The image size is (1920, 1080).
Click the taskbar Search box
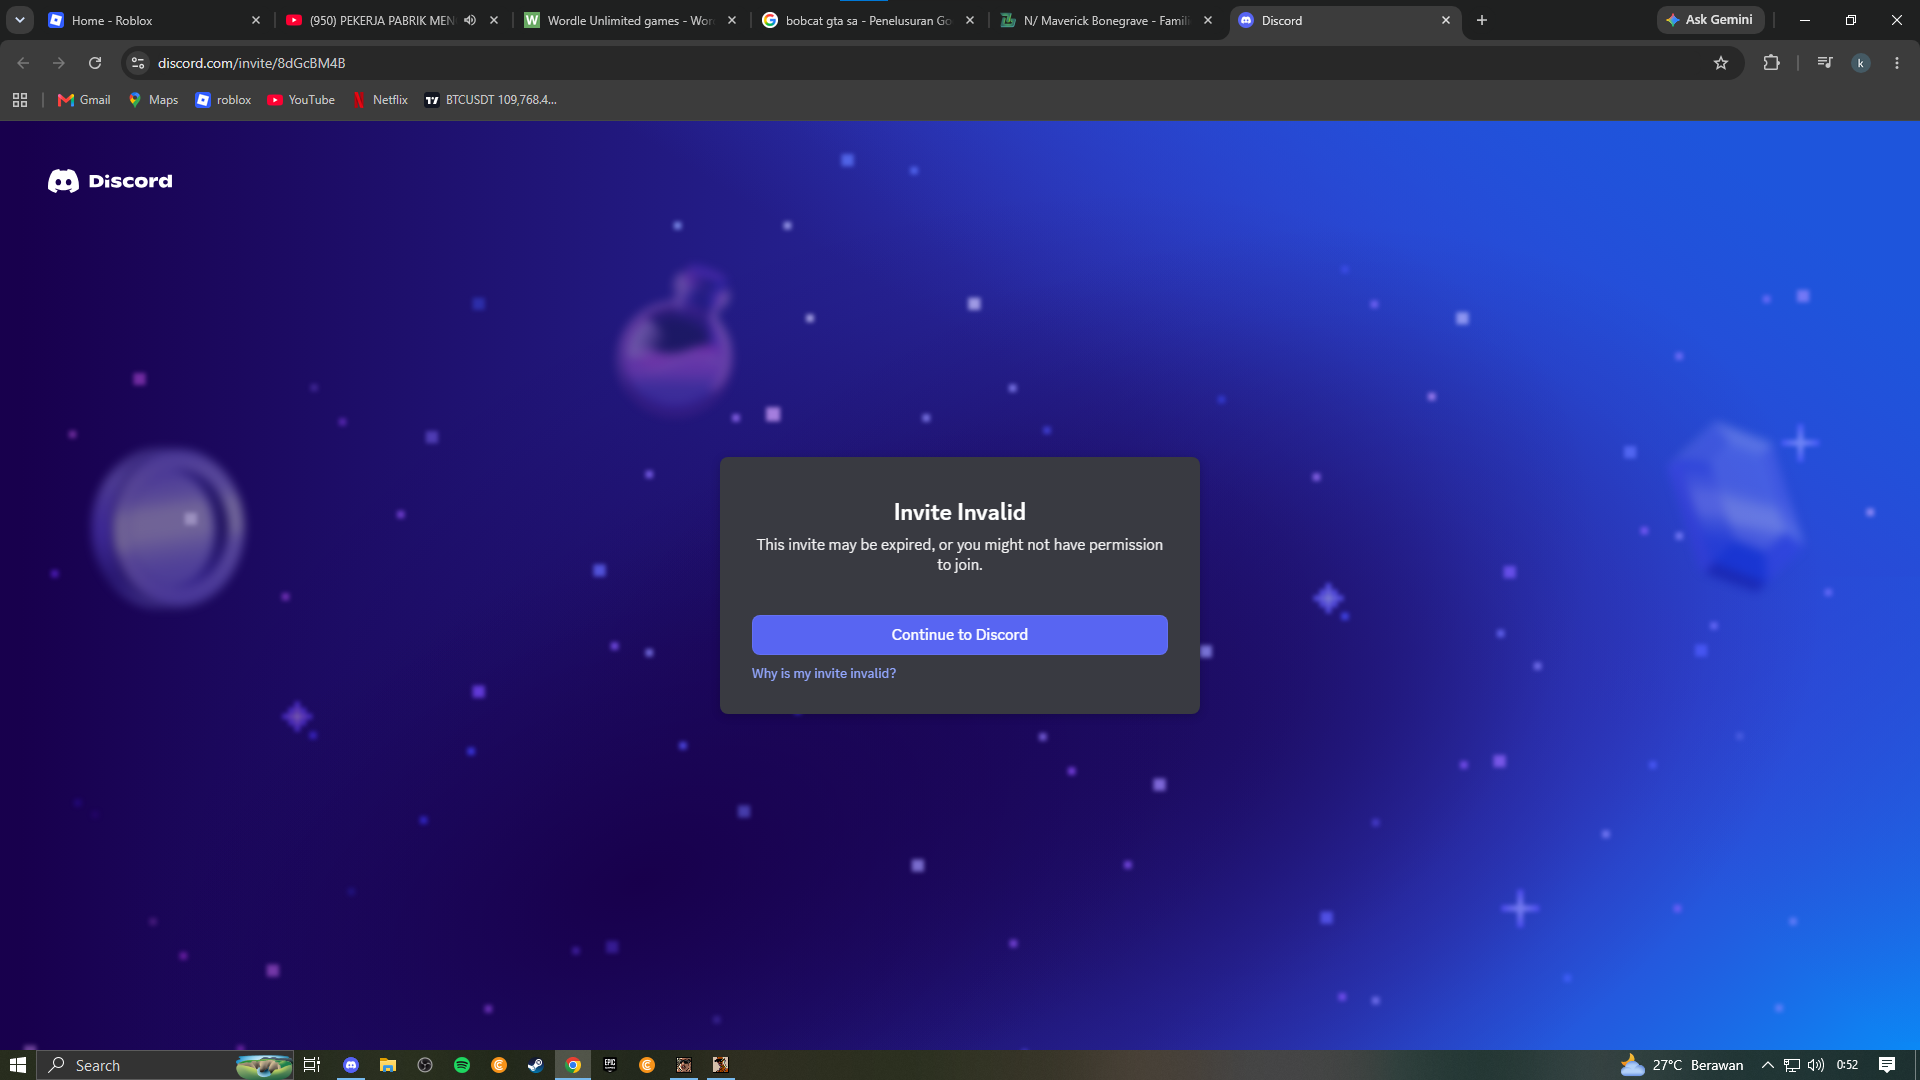[165, 1065]
